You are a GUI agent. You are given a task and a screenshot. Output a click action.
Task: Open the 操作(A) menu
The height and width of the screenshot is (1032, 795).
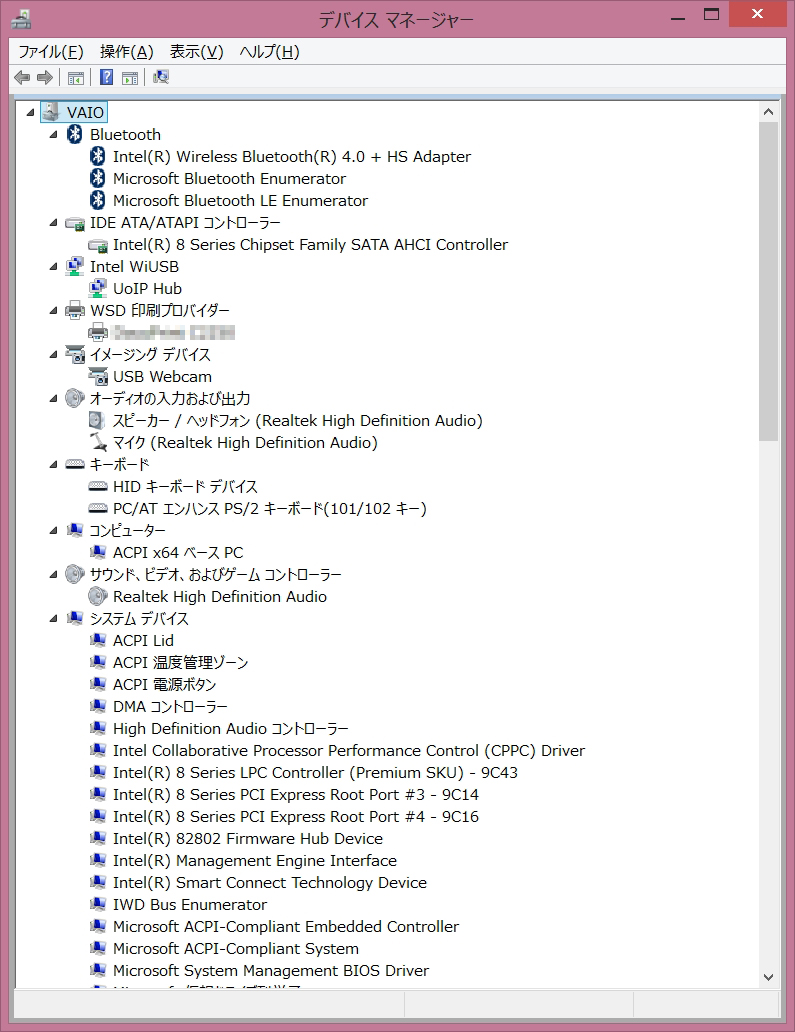[x=126, y=51]
